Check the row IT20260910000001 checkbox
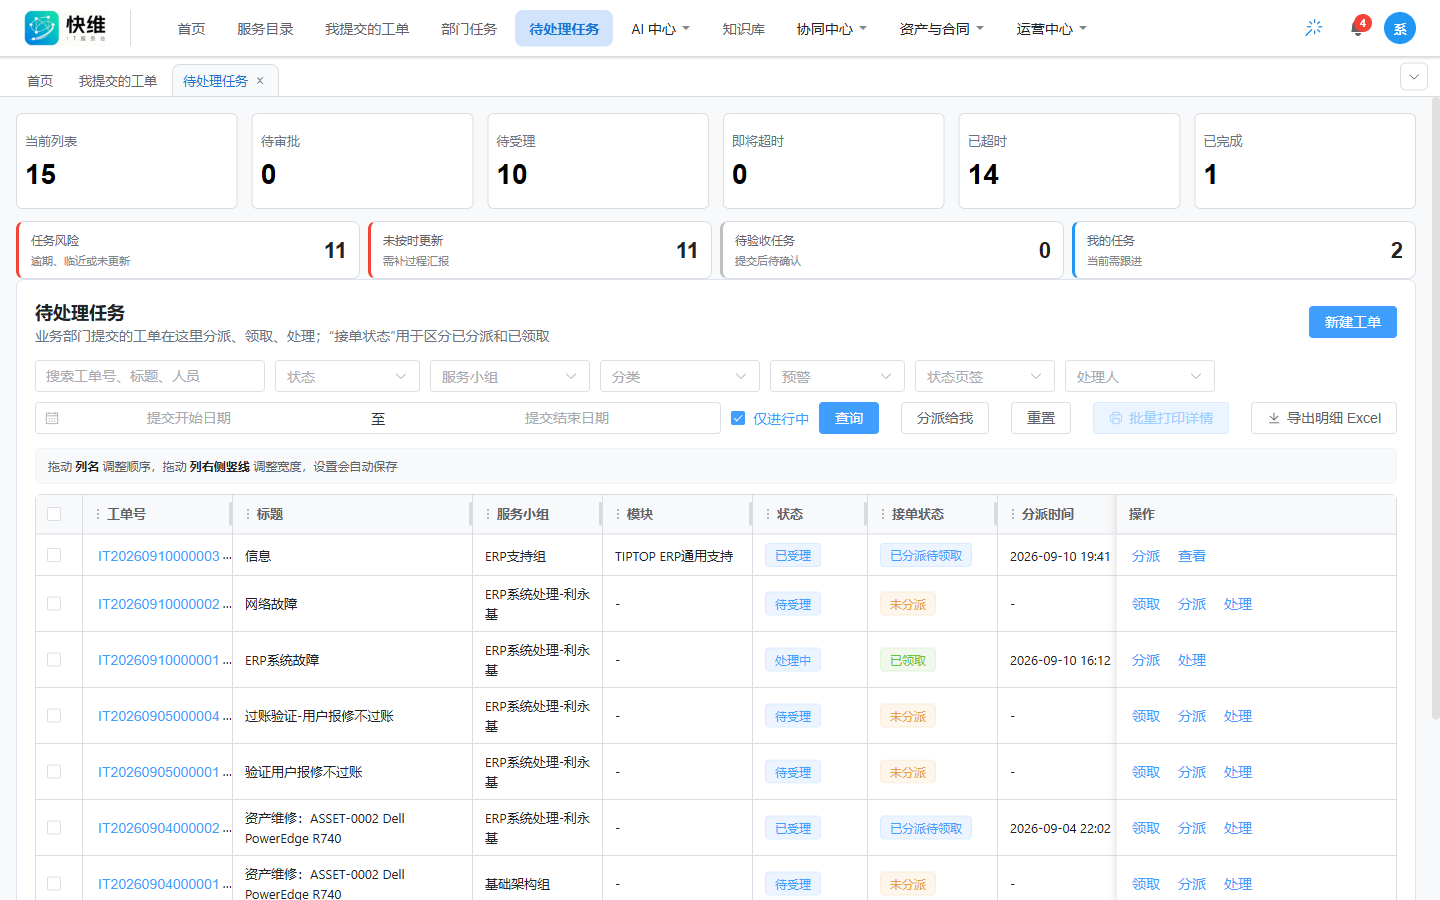This screenshot has height=900, width=1440. pos(54,659)
